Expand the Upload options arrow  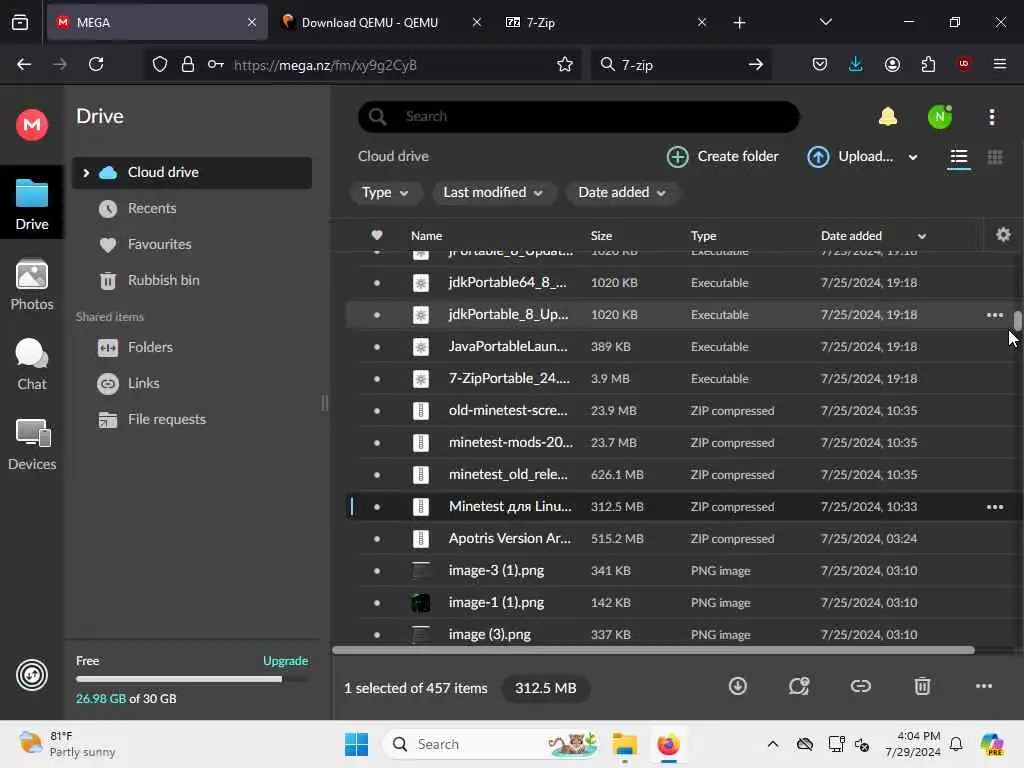912,157
